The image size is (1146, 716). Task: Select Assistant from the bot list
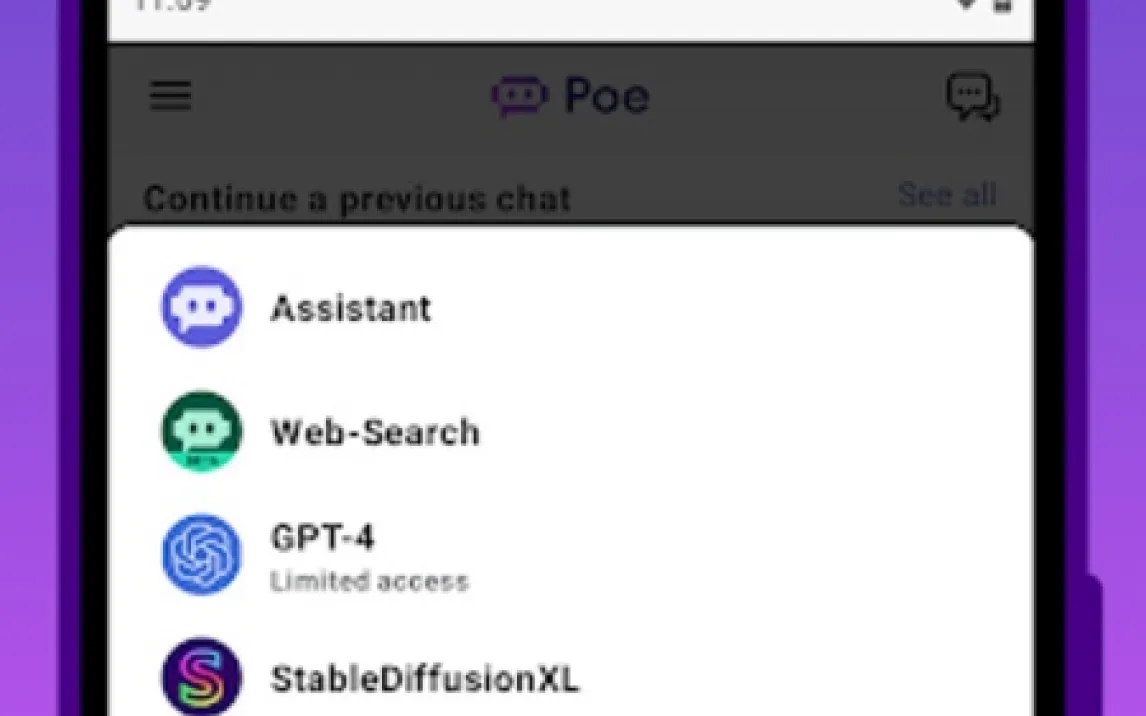(351, 308)
